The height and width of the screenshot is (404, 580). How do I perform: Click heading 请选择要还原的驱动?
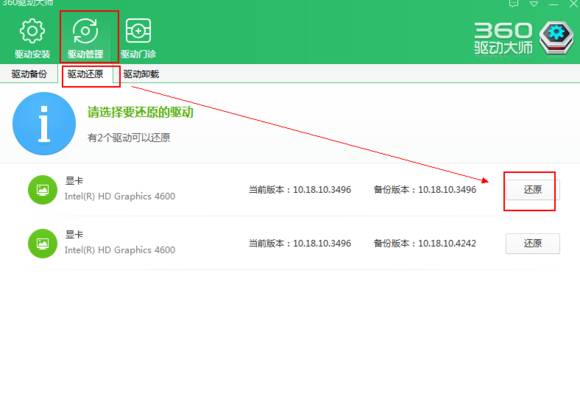pos(141,112)
